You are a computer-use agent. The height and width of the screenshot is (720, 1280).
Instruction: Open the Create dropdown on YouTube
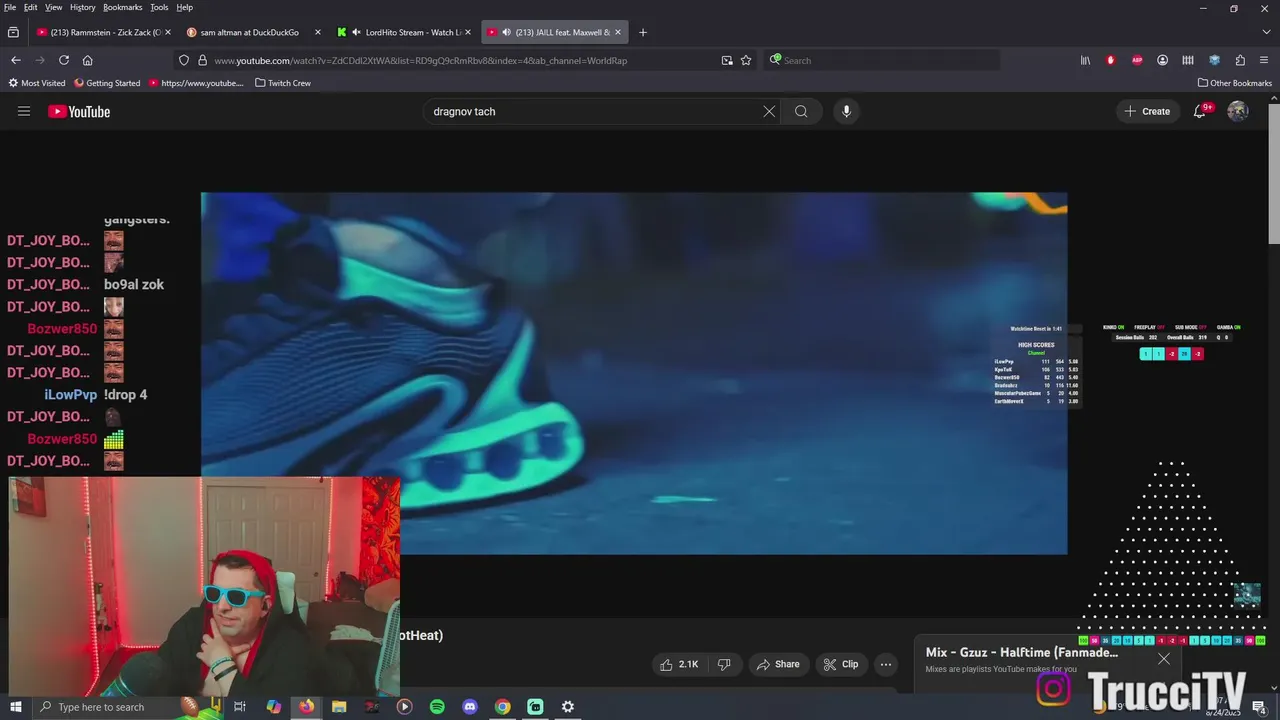pos(1147,111)
